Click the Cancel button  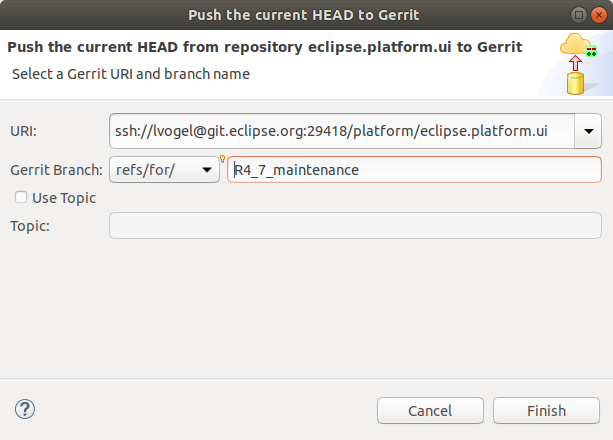click(430, 411)
